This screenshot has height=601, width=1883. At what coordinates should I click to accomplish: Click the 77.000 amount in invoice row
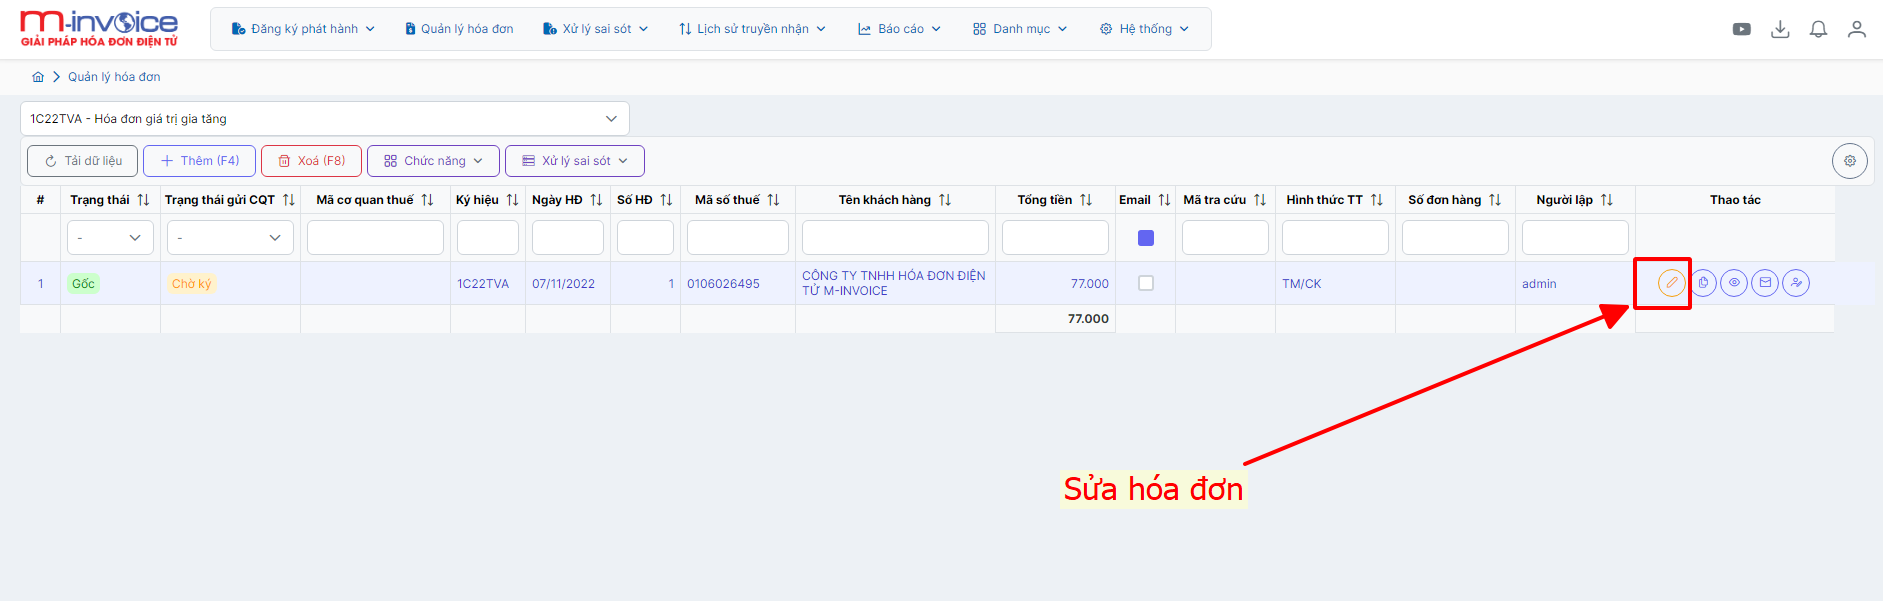pyautogui.click(x=1089, y=284)
